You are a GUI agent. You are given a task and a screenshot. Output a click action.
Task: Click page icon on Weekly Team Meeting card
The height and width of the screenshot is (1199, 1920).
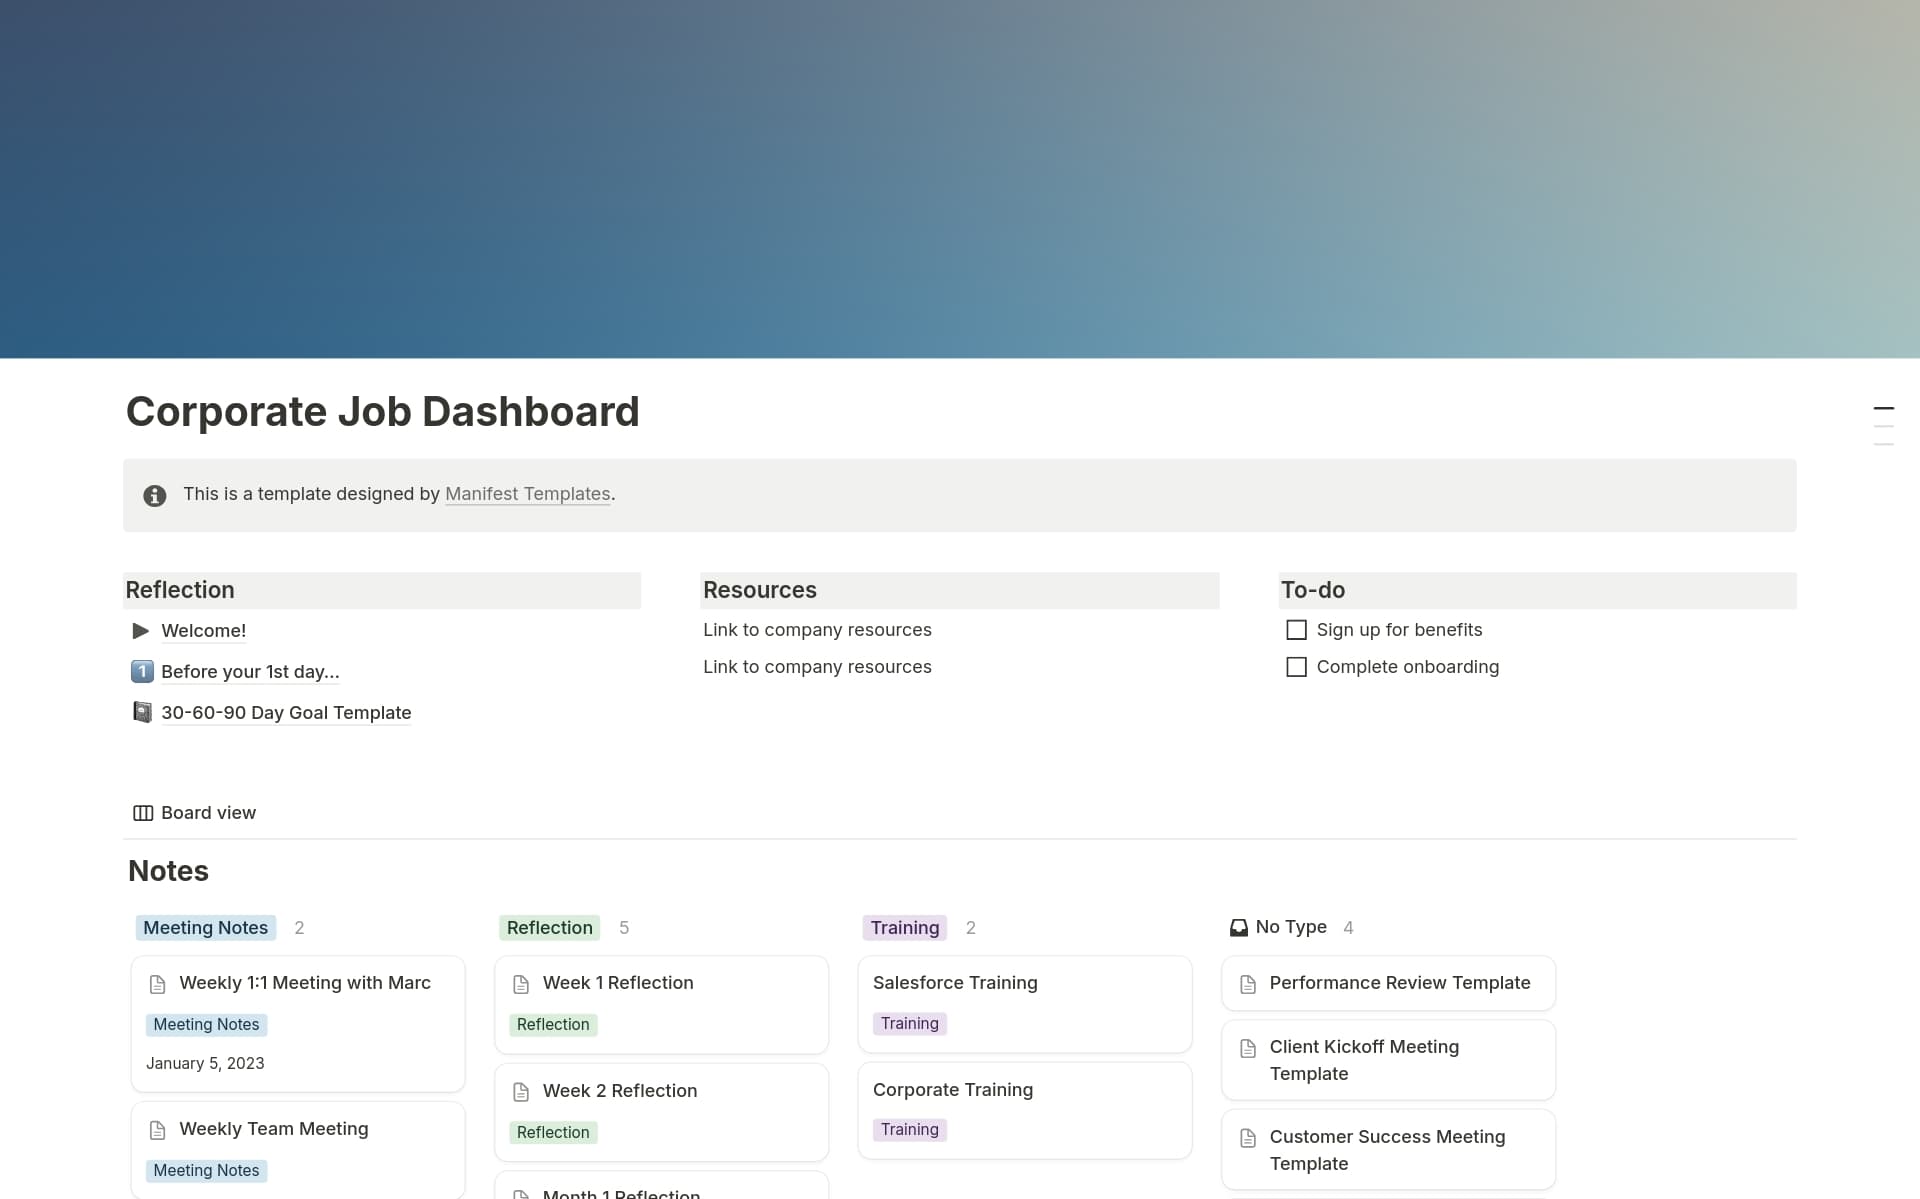point(157,1130)
